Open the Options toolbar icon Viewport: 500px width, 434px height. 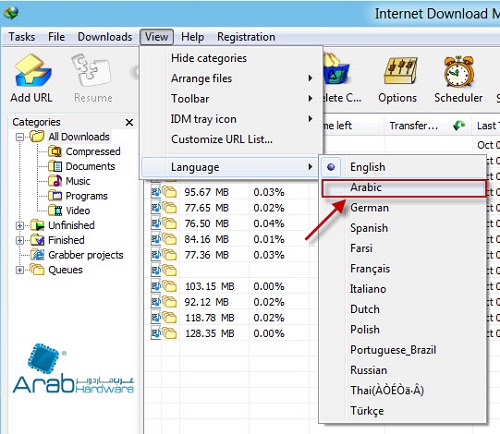400,70
